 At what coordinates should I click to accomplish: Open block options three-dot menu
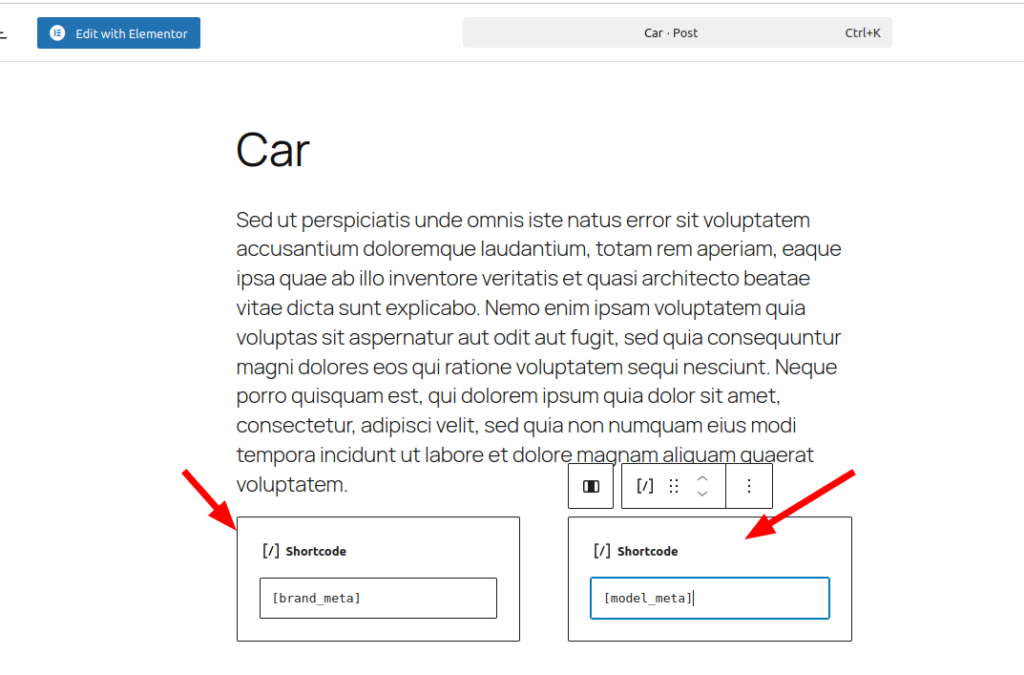point(749,486)
